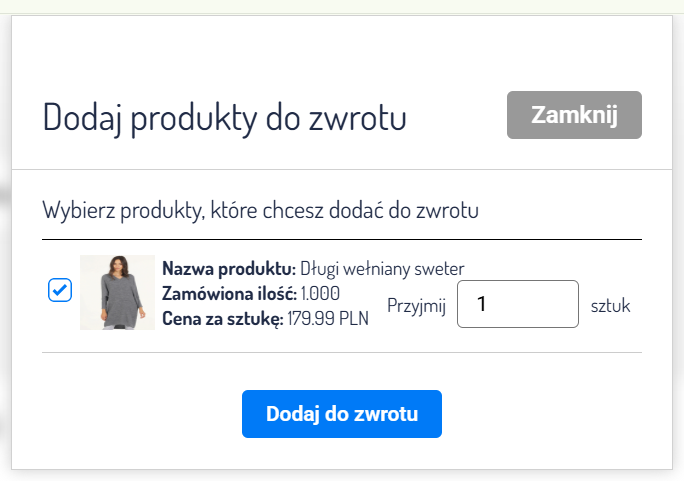Select the Długi wełniany sweter product name
Viewport: 684px width, 481px height.
382,268
